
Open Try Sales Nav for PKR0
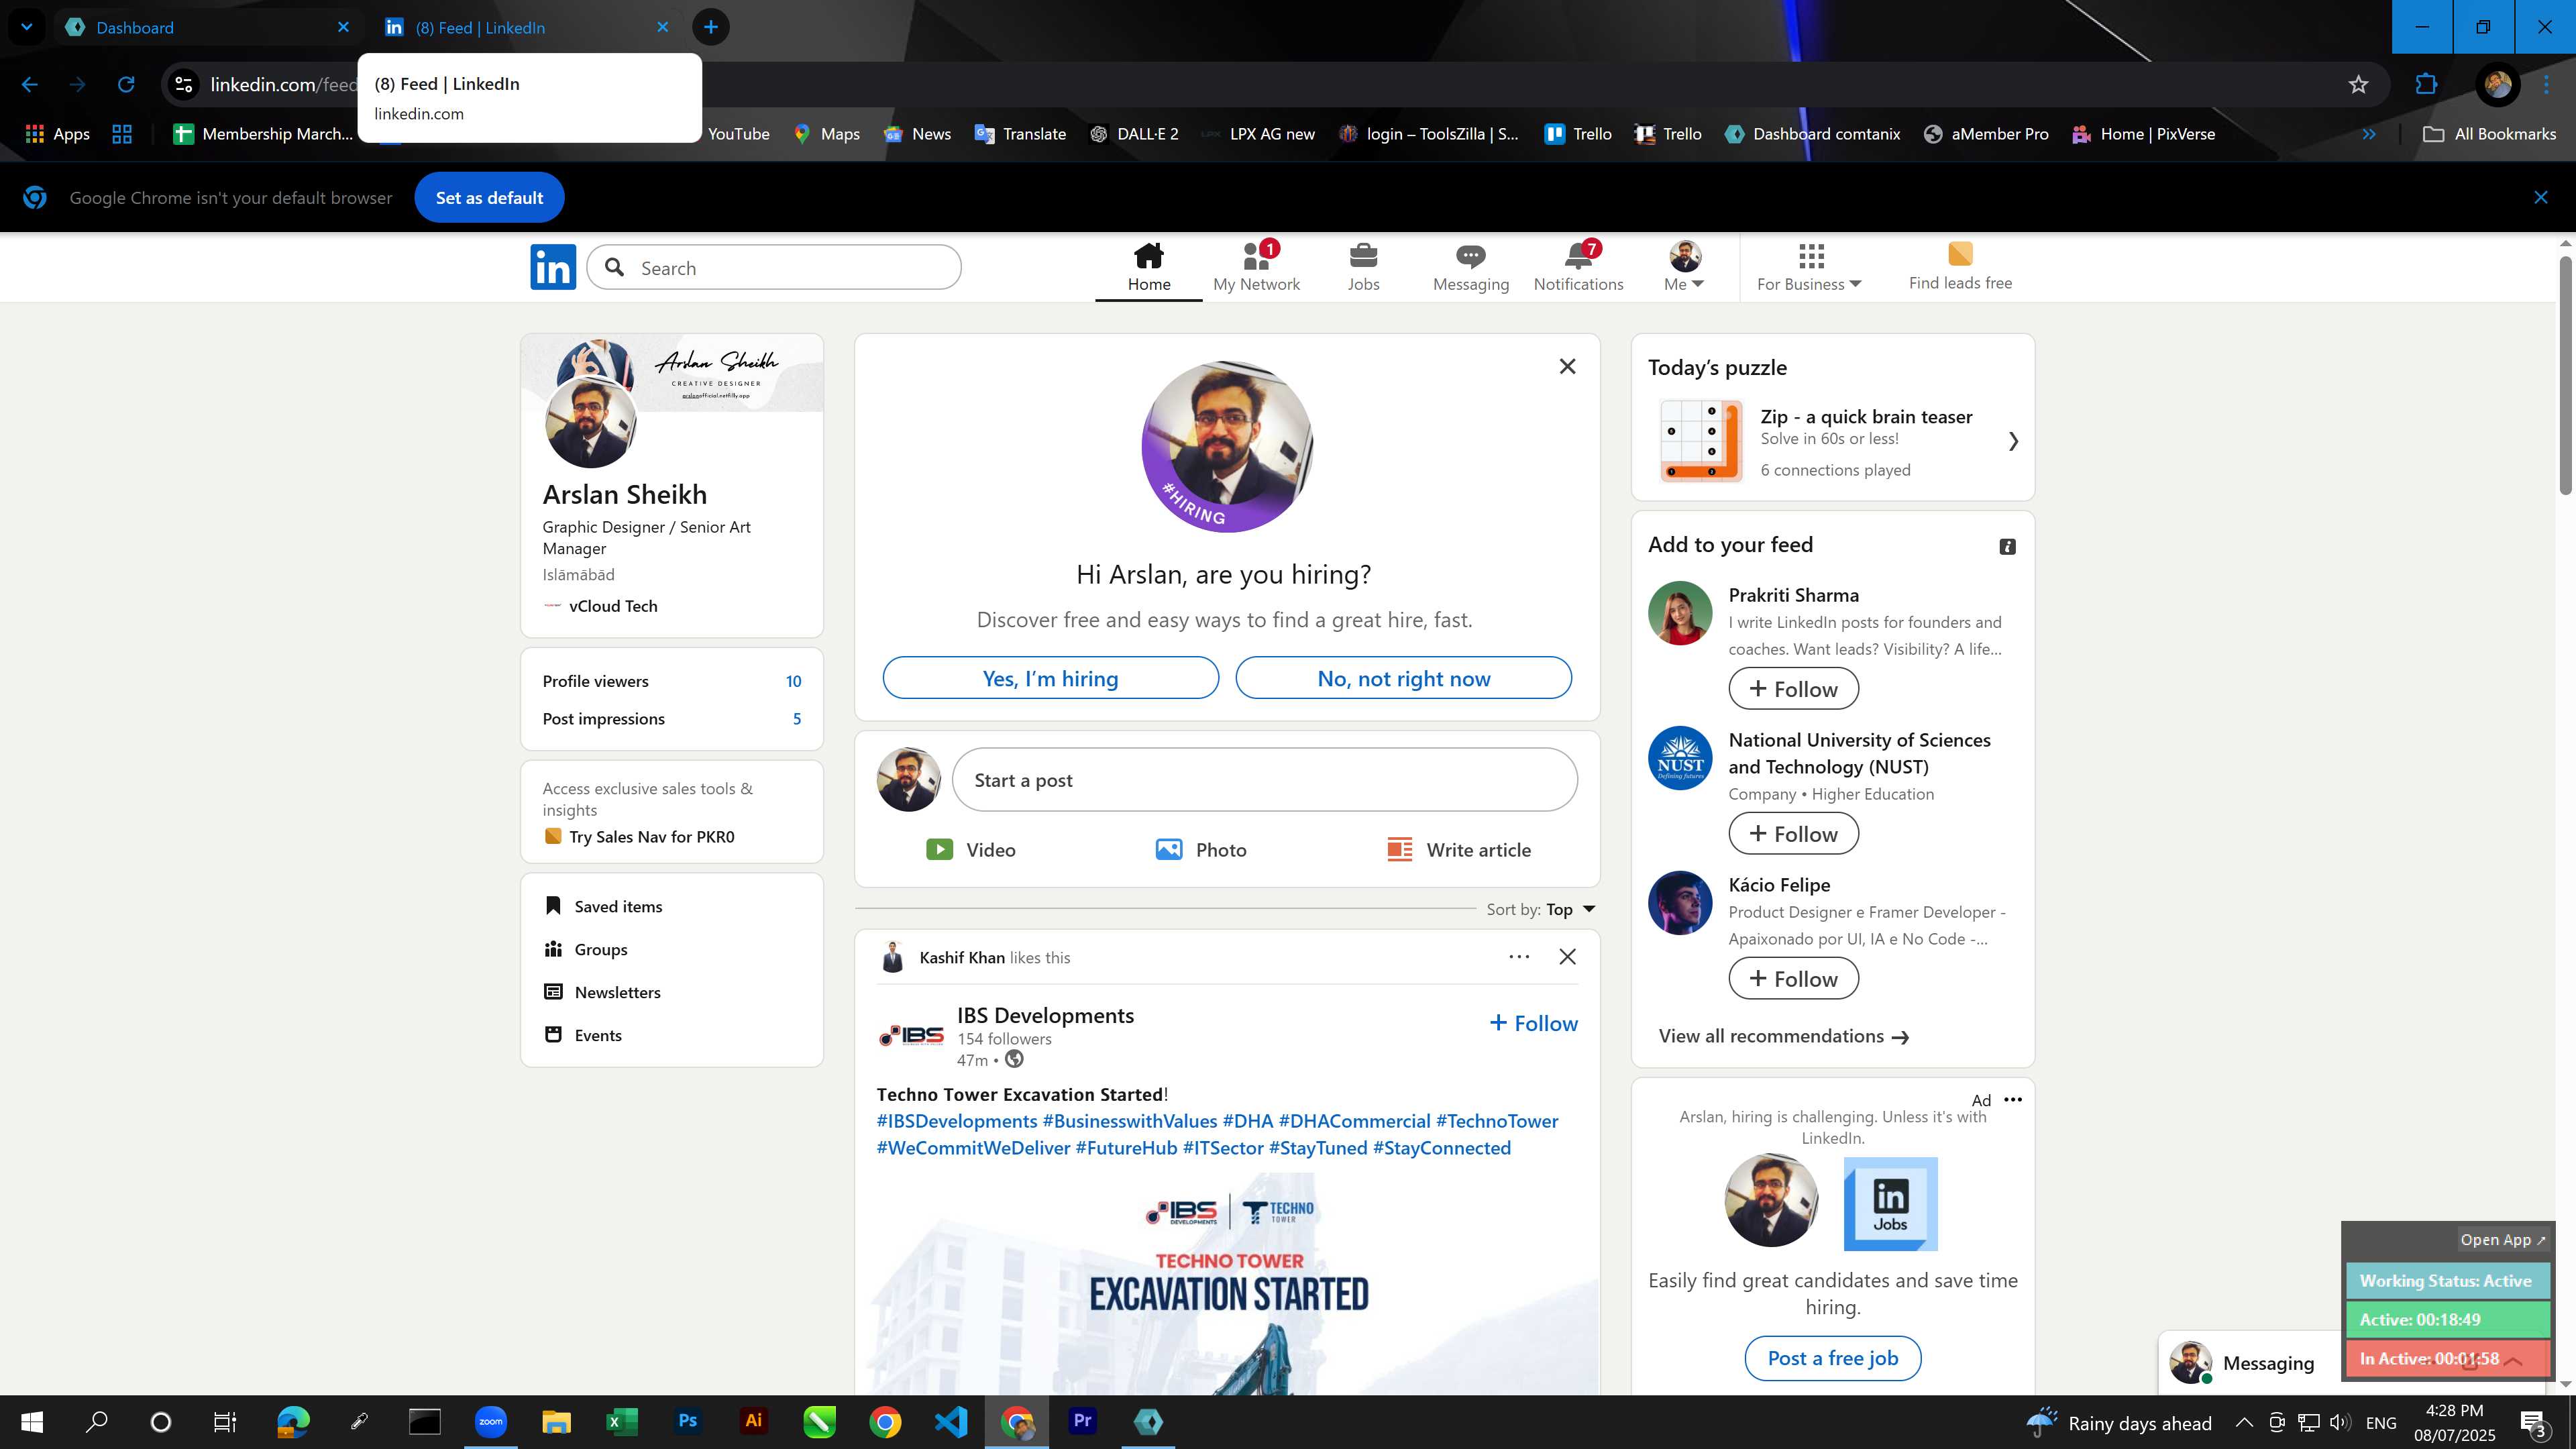[639, 837]
